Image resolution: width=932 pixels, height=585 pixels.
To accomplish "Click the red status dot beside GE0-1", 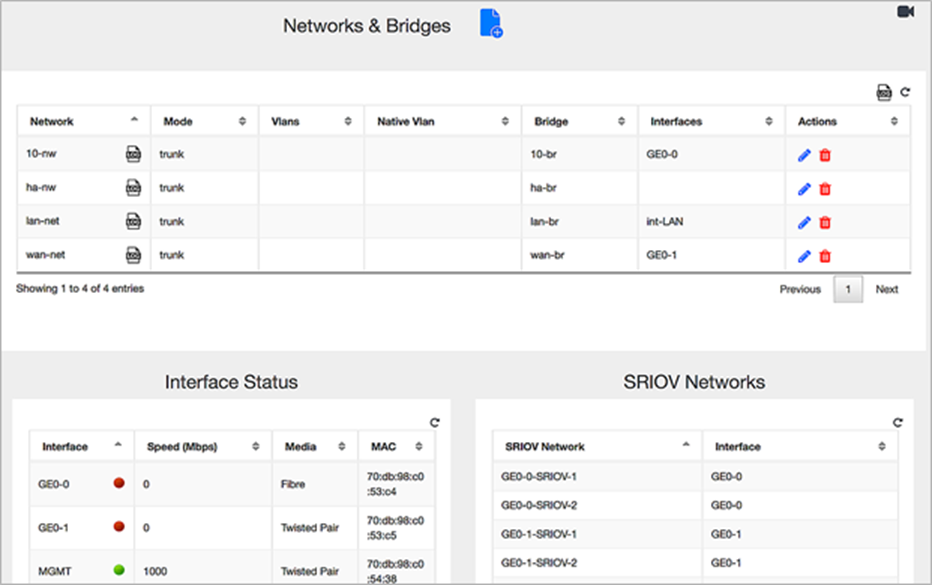I will pos(119,527).
